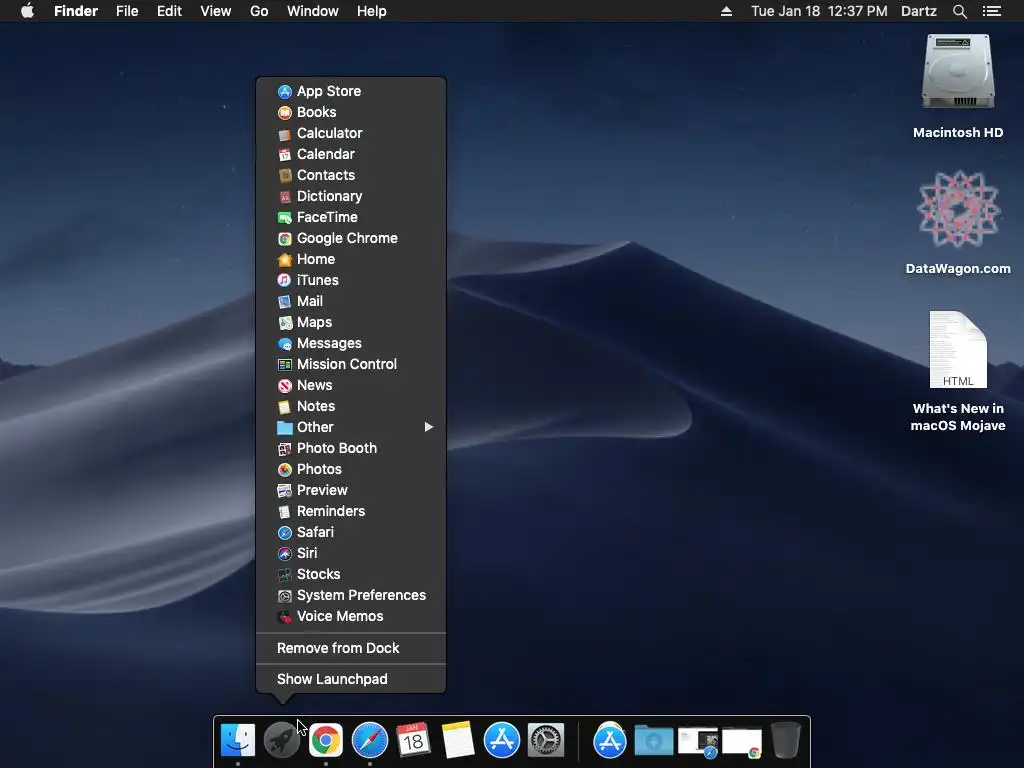Open the File menu

(127, 11)
